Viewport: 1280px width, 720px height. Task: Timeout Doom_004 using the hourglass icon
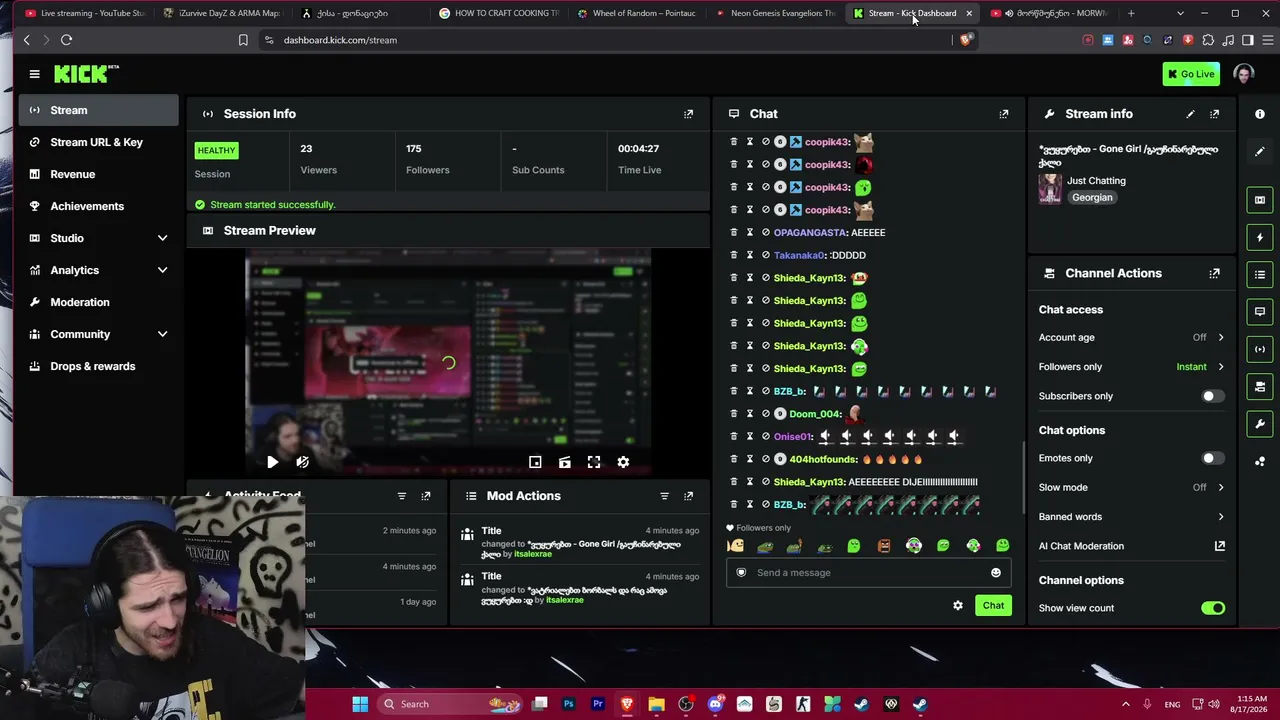point(749,414)
